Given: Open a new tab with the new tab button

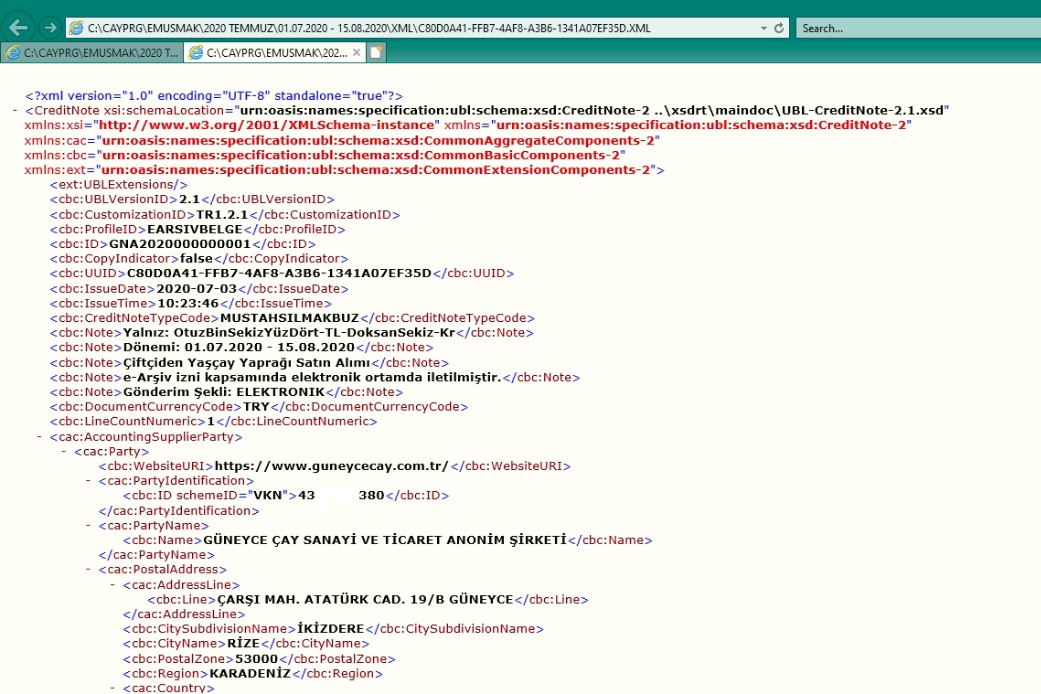Looking at the screenshot, I should [376, 52].
